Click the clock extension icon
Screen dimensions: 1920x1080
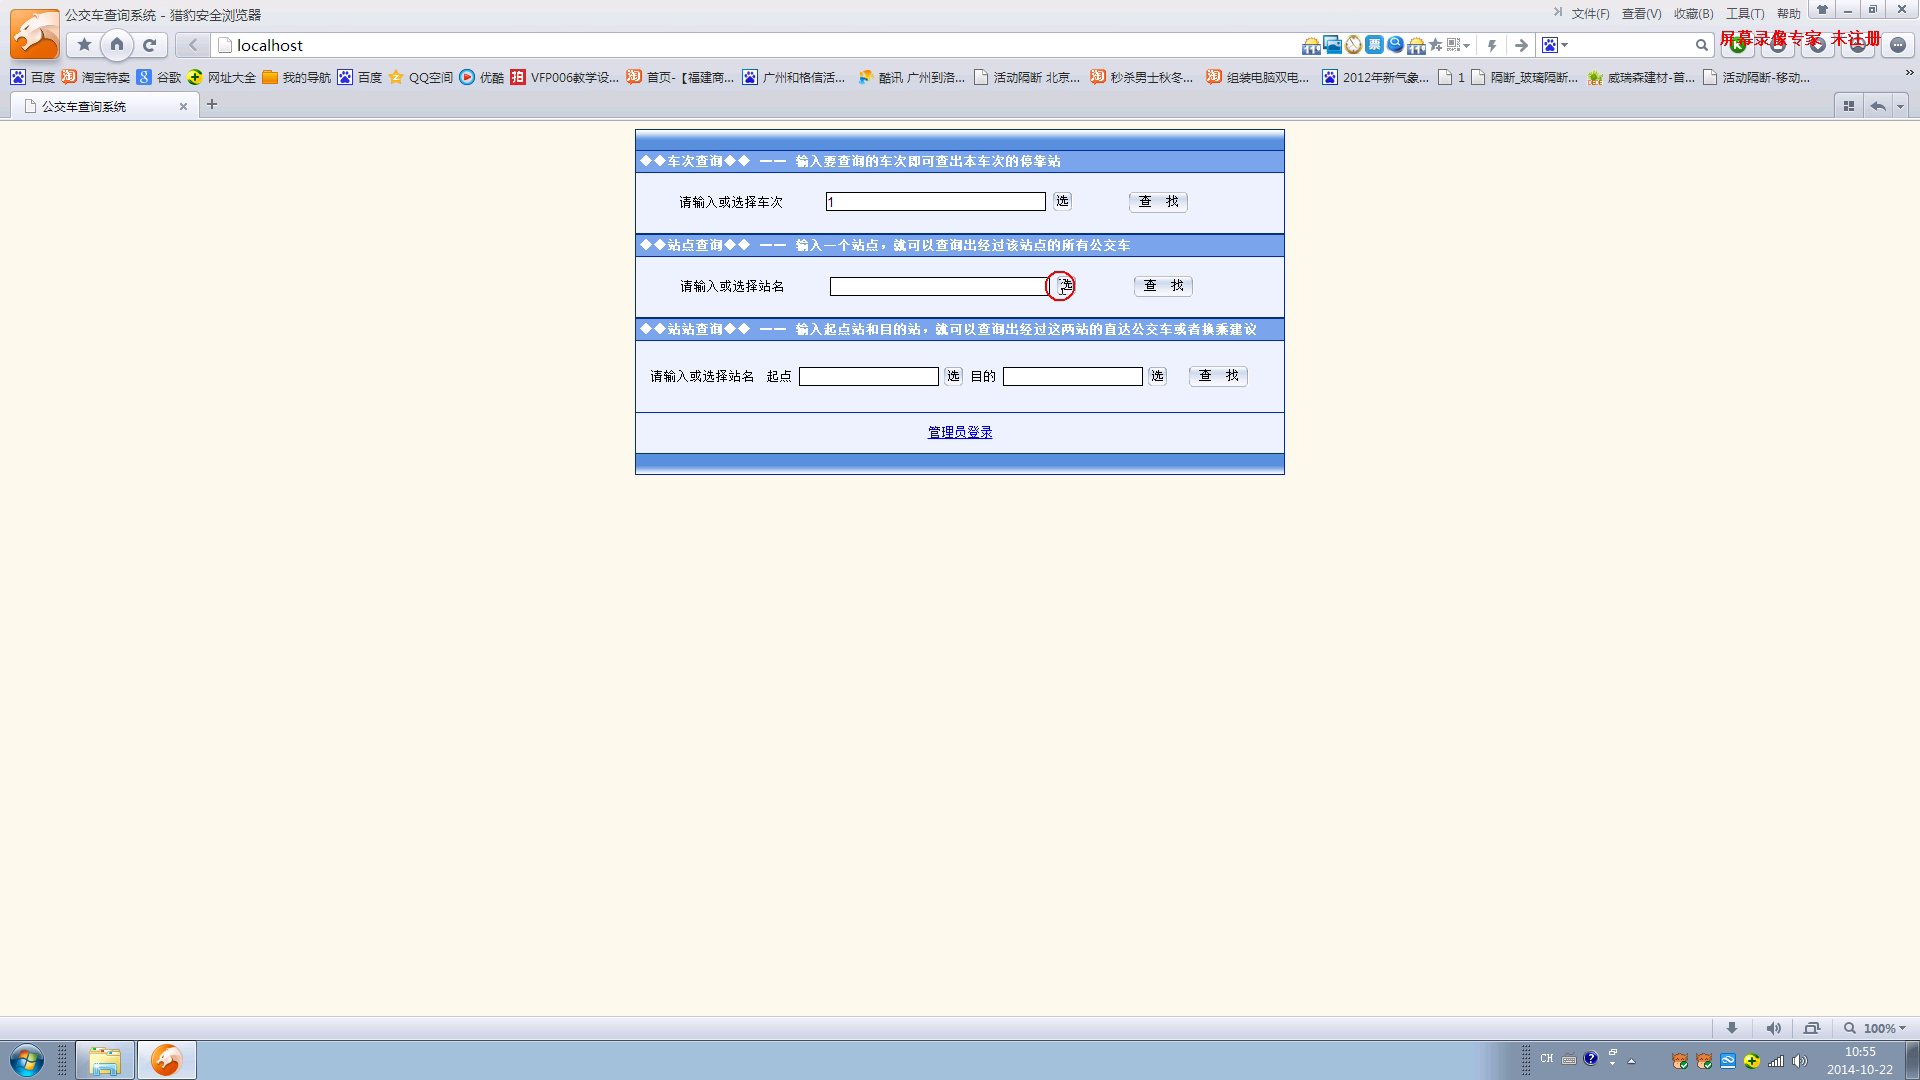(1353, 45)
